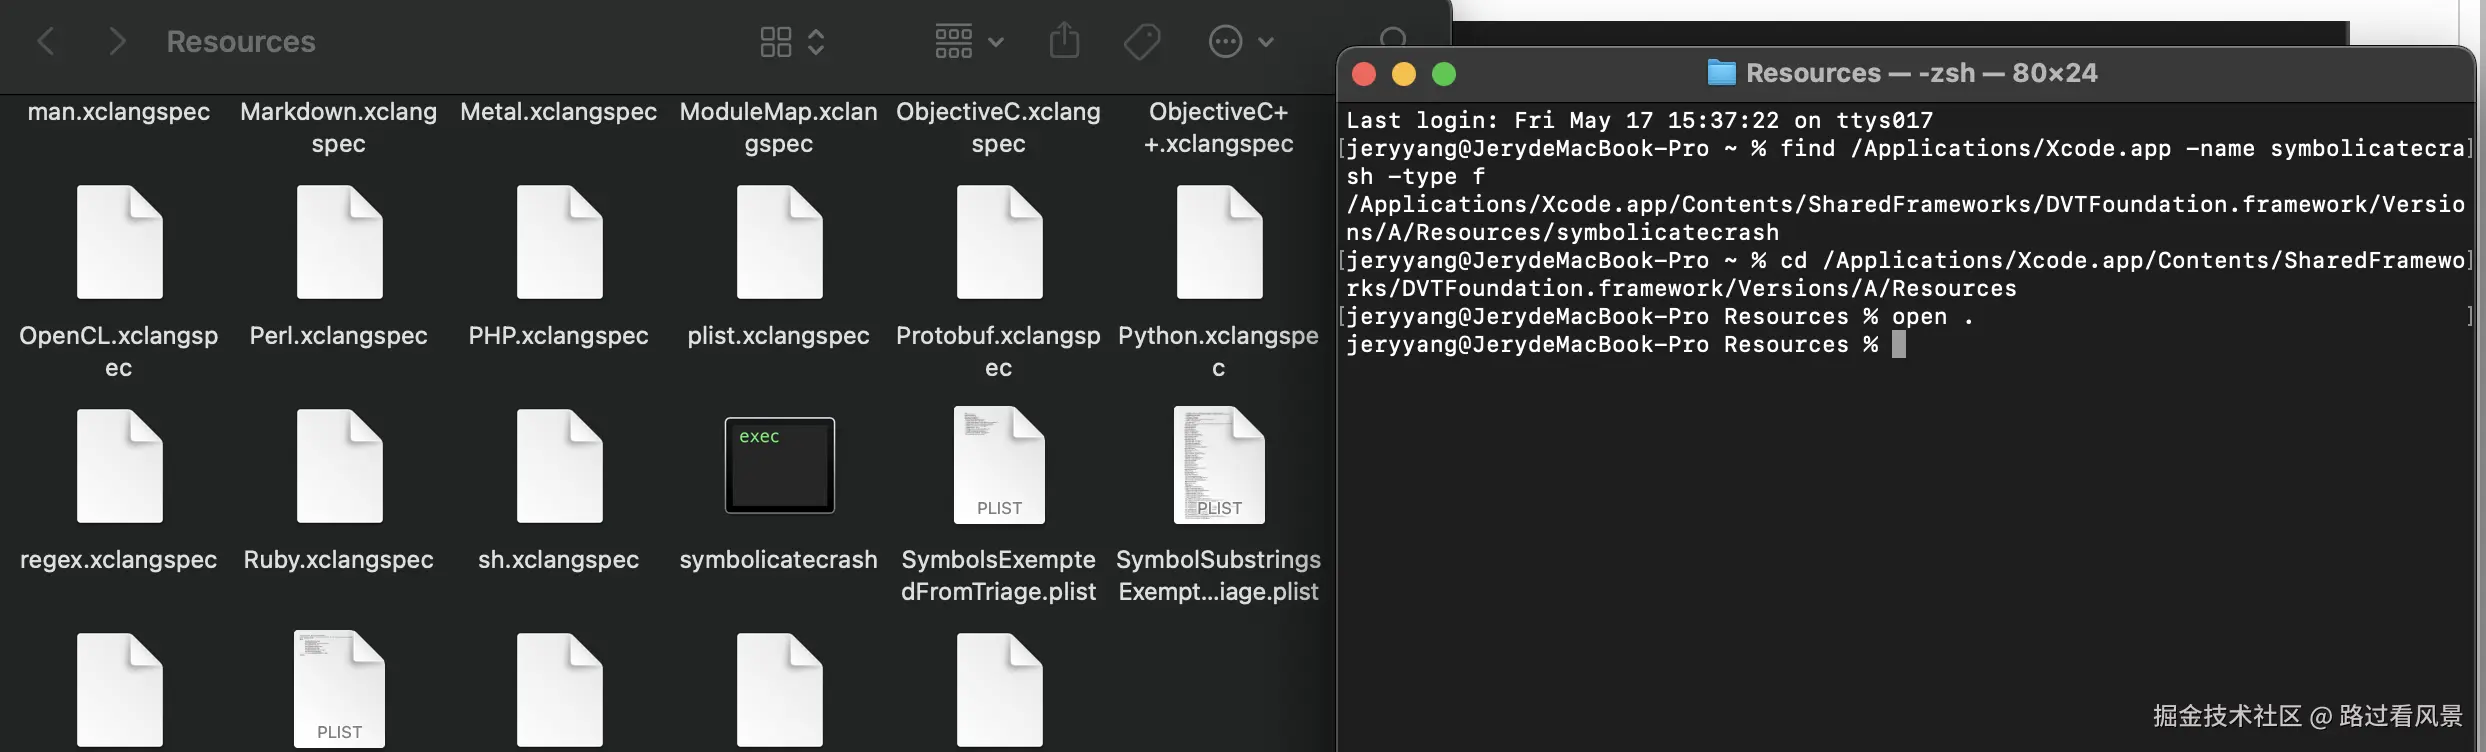
Task: Go back in Finder Resources window
Action: pos(46,42)
